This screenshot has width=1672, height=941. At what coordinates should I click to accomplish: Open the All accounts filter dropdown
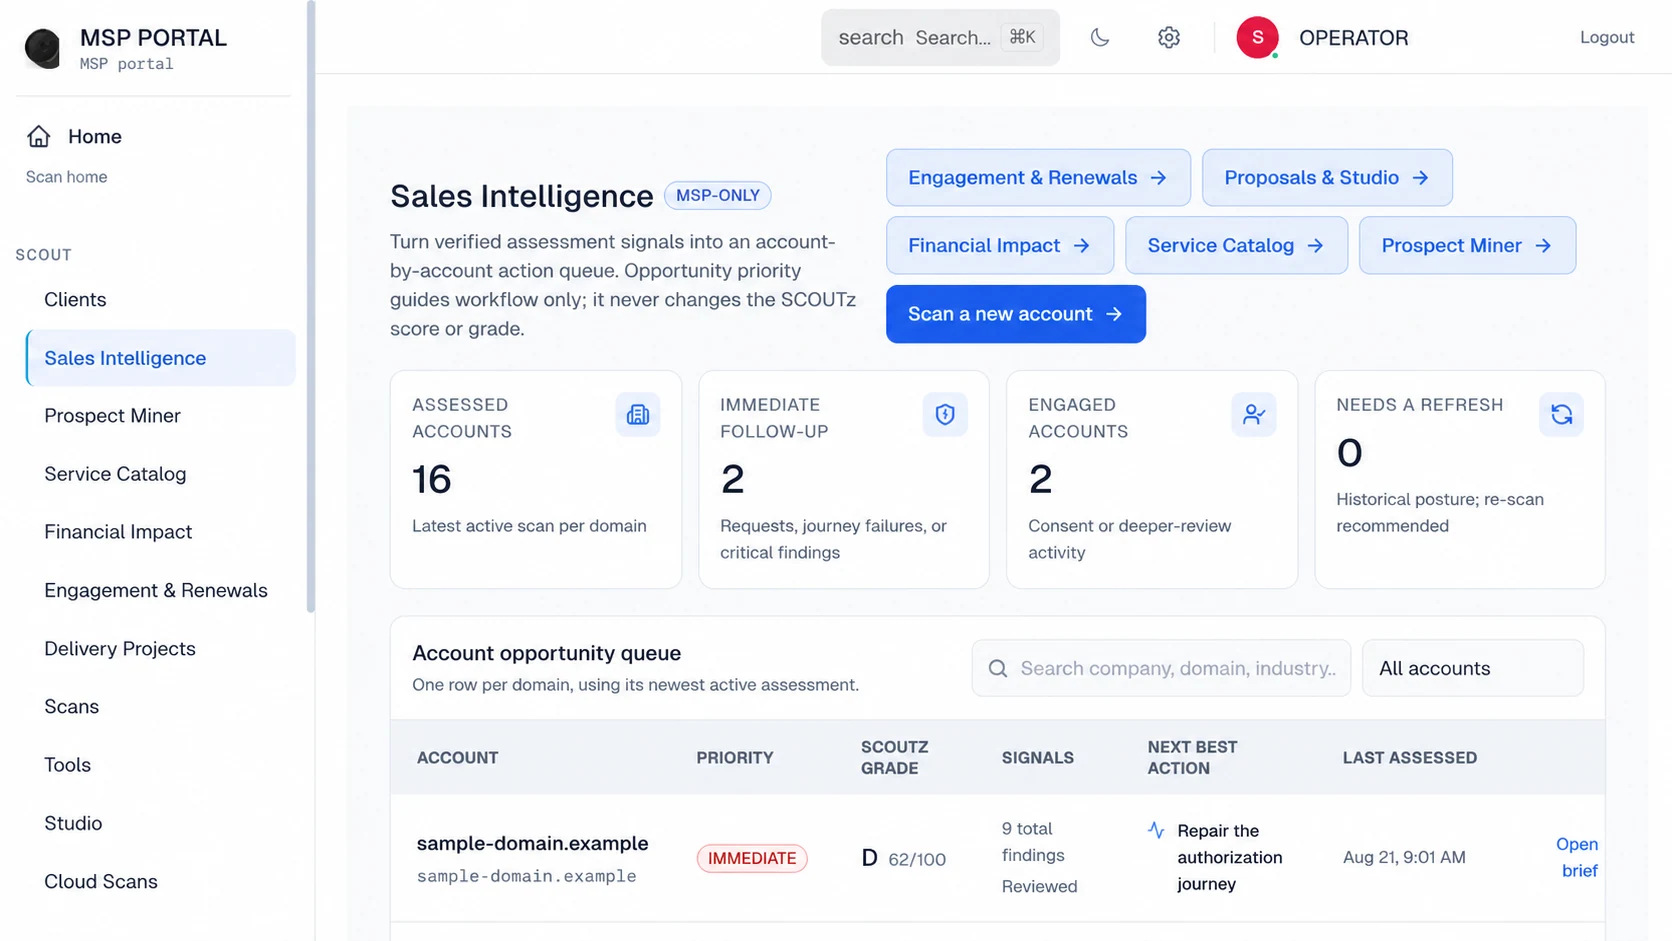(x=1473, y=668)
